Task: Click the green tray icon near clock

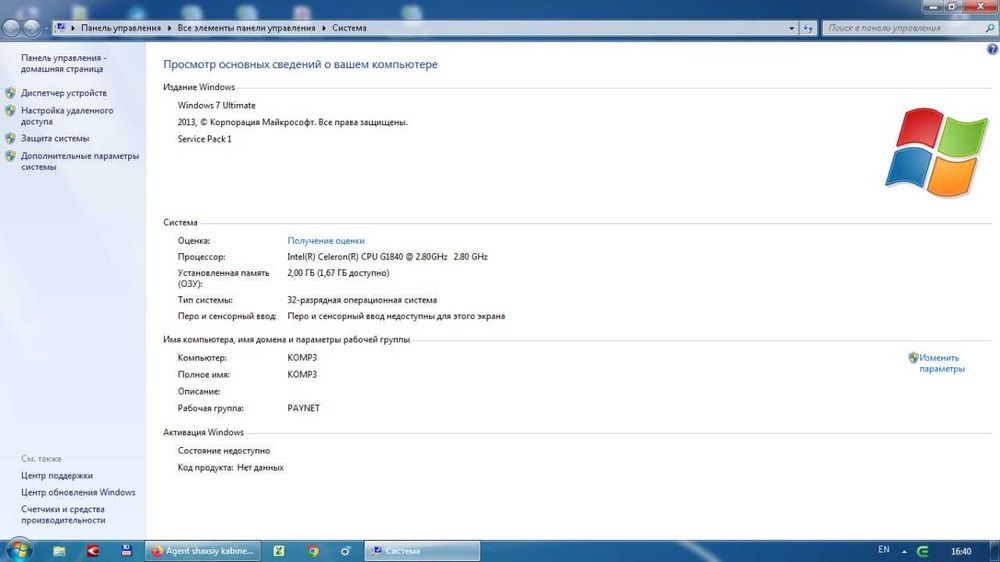Action: 923,551
